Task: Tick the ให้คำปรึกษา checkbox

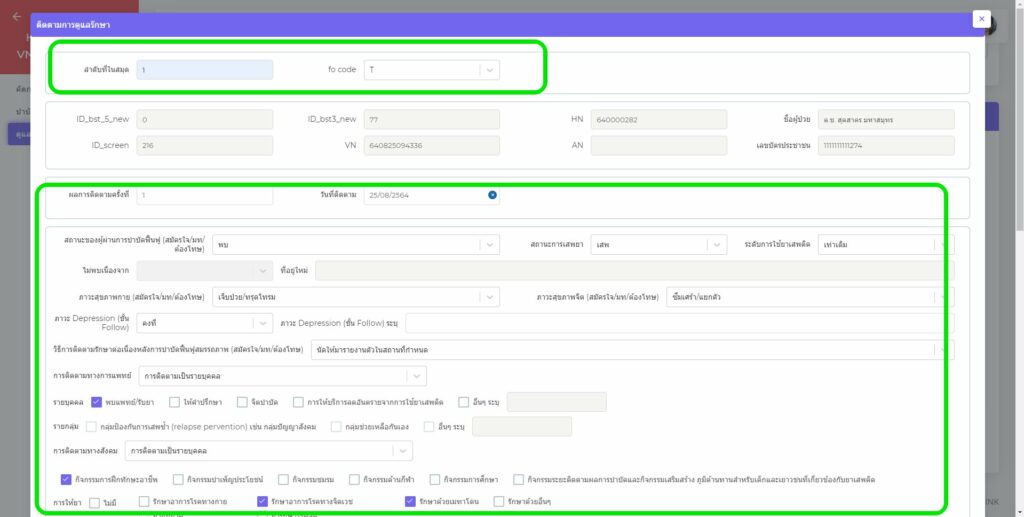Action: (175, 402)
